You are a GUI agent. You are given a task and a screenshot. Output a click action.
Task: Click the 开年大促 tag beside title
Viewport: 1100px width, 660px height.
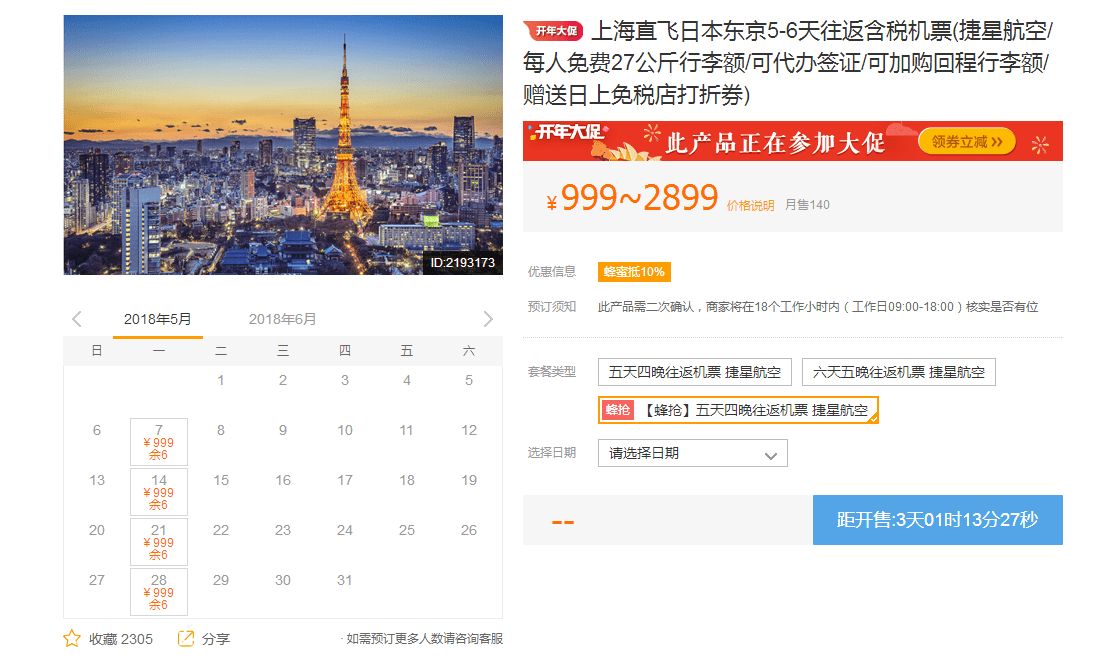554,31
